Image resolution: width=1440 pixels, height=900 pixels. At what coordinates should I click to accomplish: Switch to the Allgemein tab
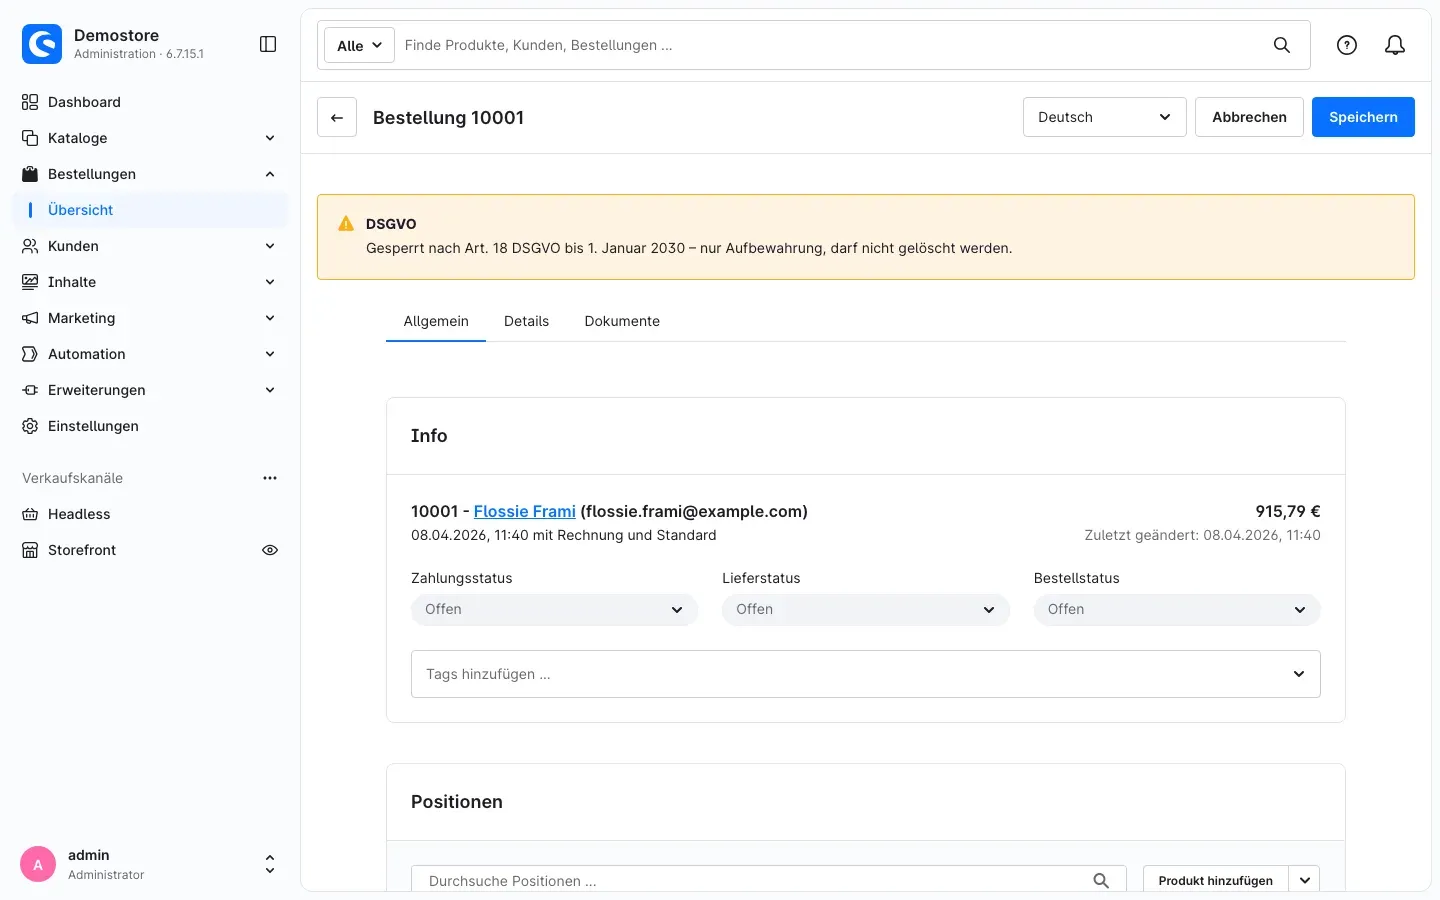[436, 321]
